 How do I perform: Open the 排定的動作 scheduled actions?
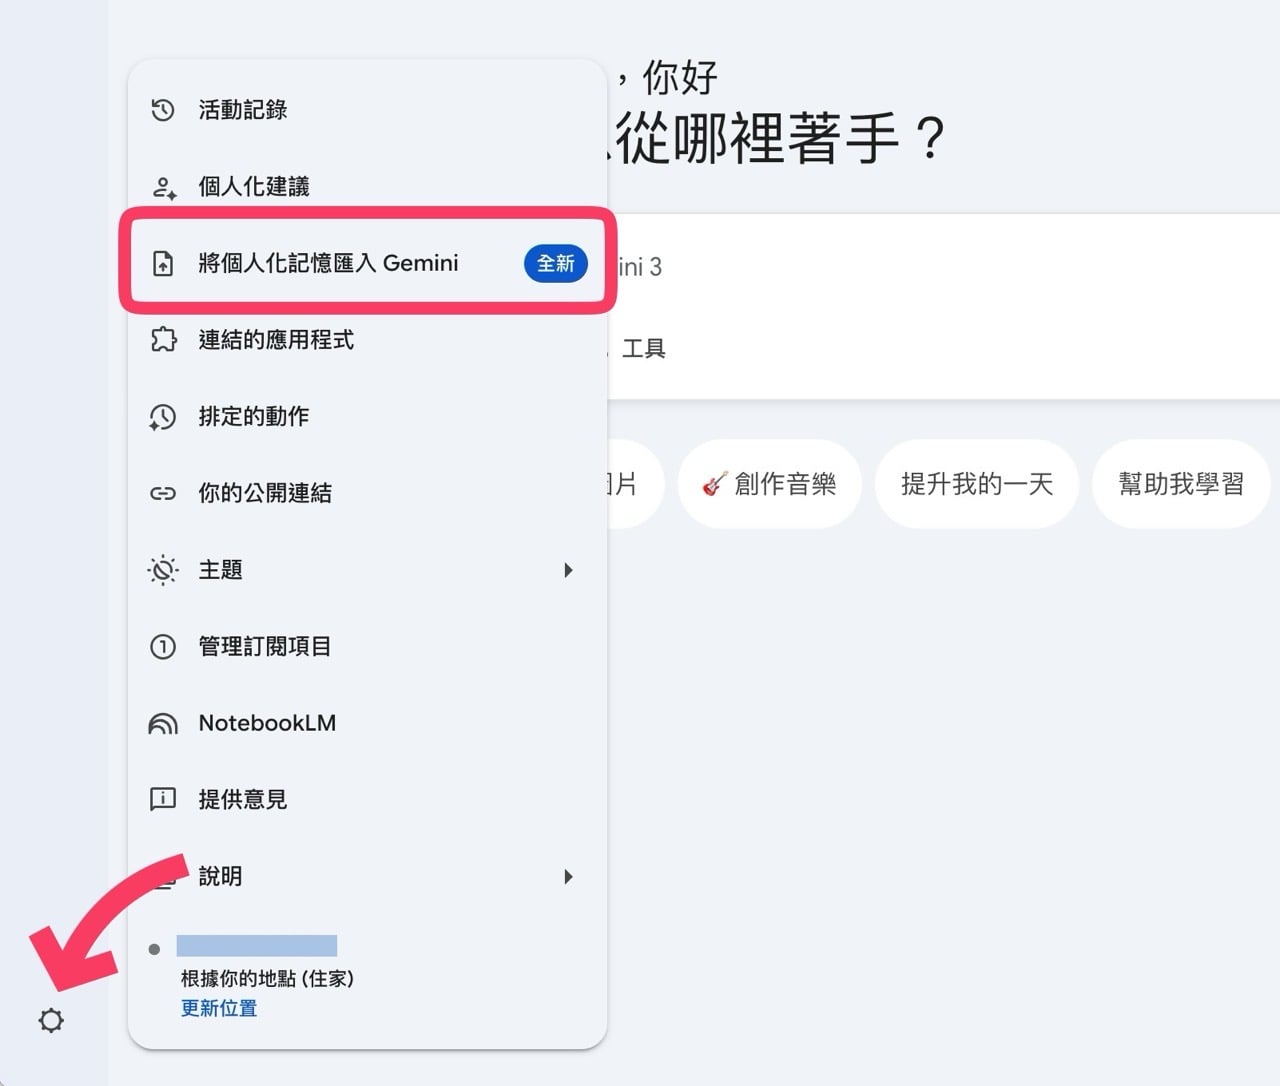(x=253, y=417)
